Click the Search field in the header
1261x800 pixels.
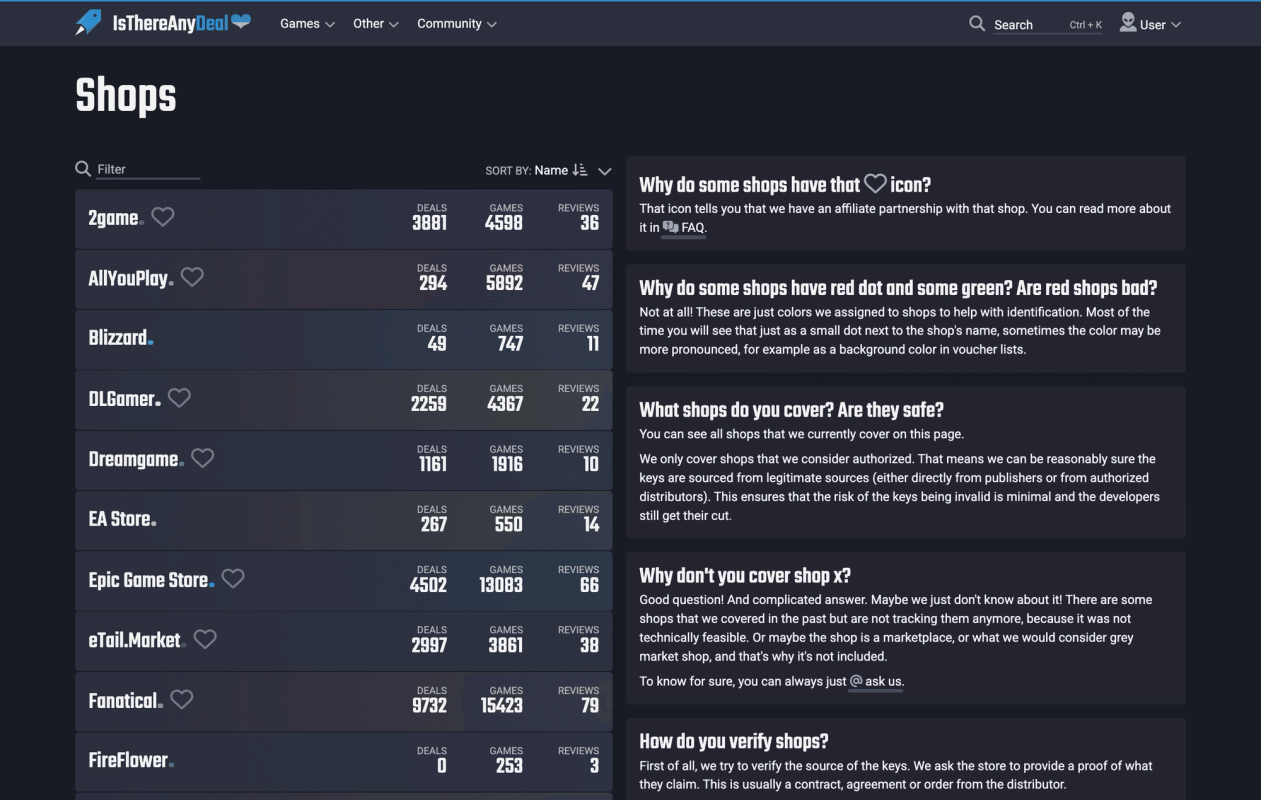coord(1048,25)
